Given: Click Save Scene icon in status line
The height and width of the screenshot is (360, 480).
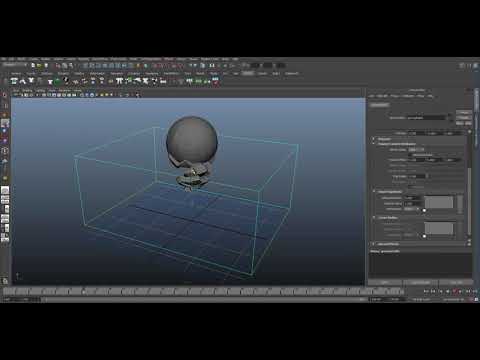Looking at the screenshot, I should (46, 65).
